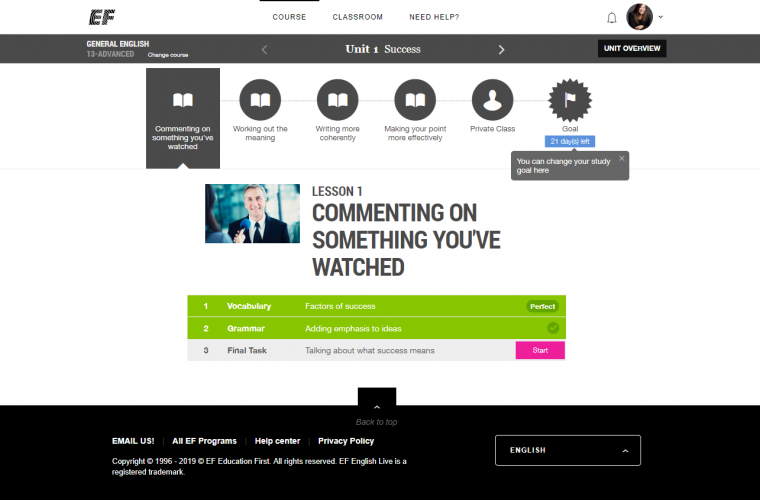Go to previous unit with left chevron
Screen dimensions: 760x500
tap(264, 49)
